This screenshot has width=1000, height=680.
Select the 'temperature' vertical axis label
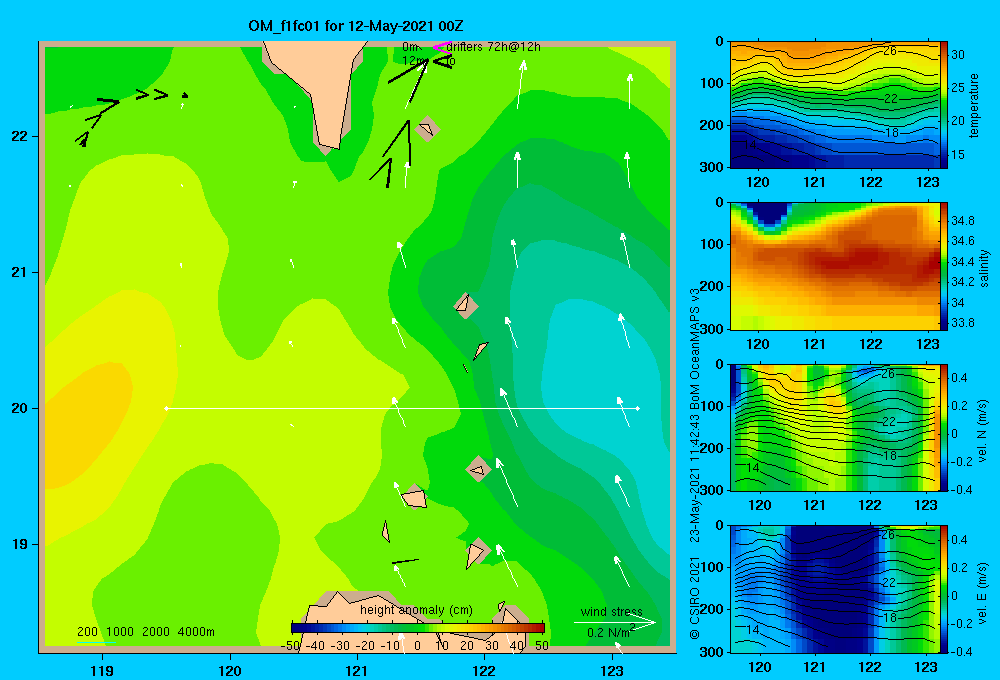click(974, 105)
